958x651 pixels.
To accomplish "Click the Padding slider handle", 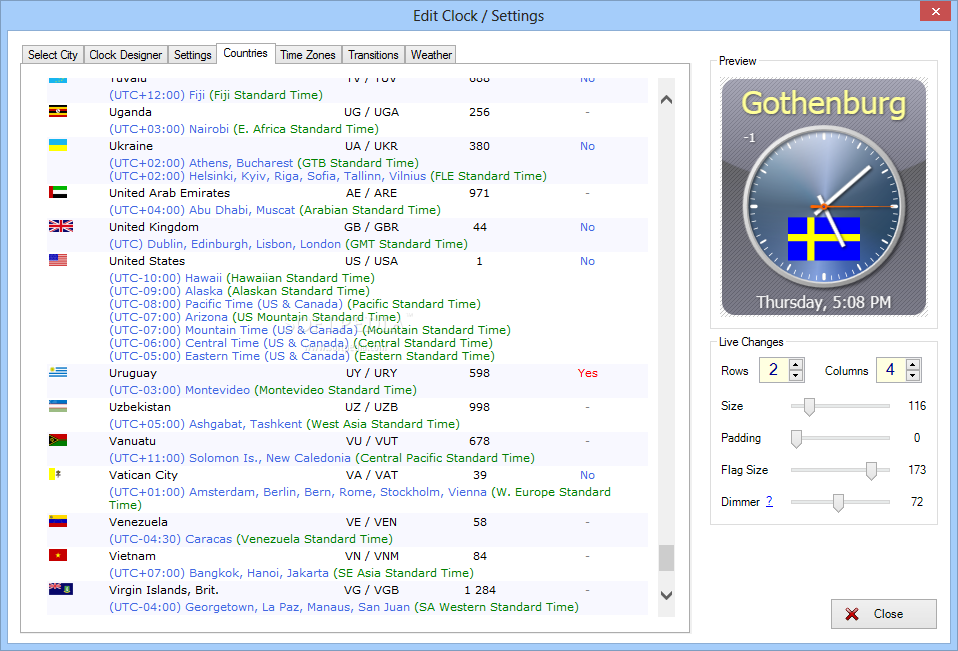I will [796, 438].
